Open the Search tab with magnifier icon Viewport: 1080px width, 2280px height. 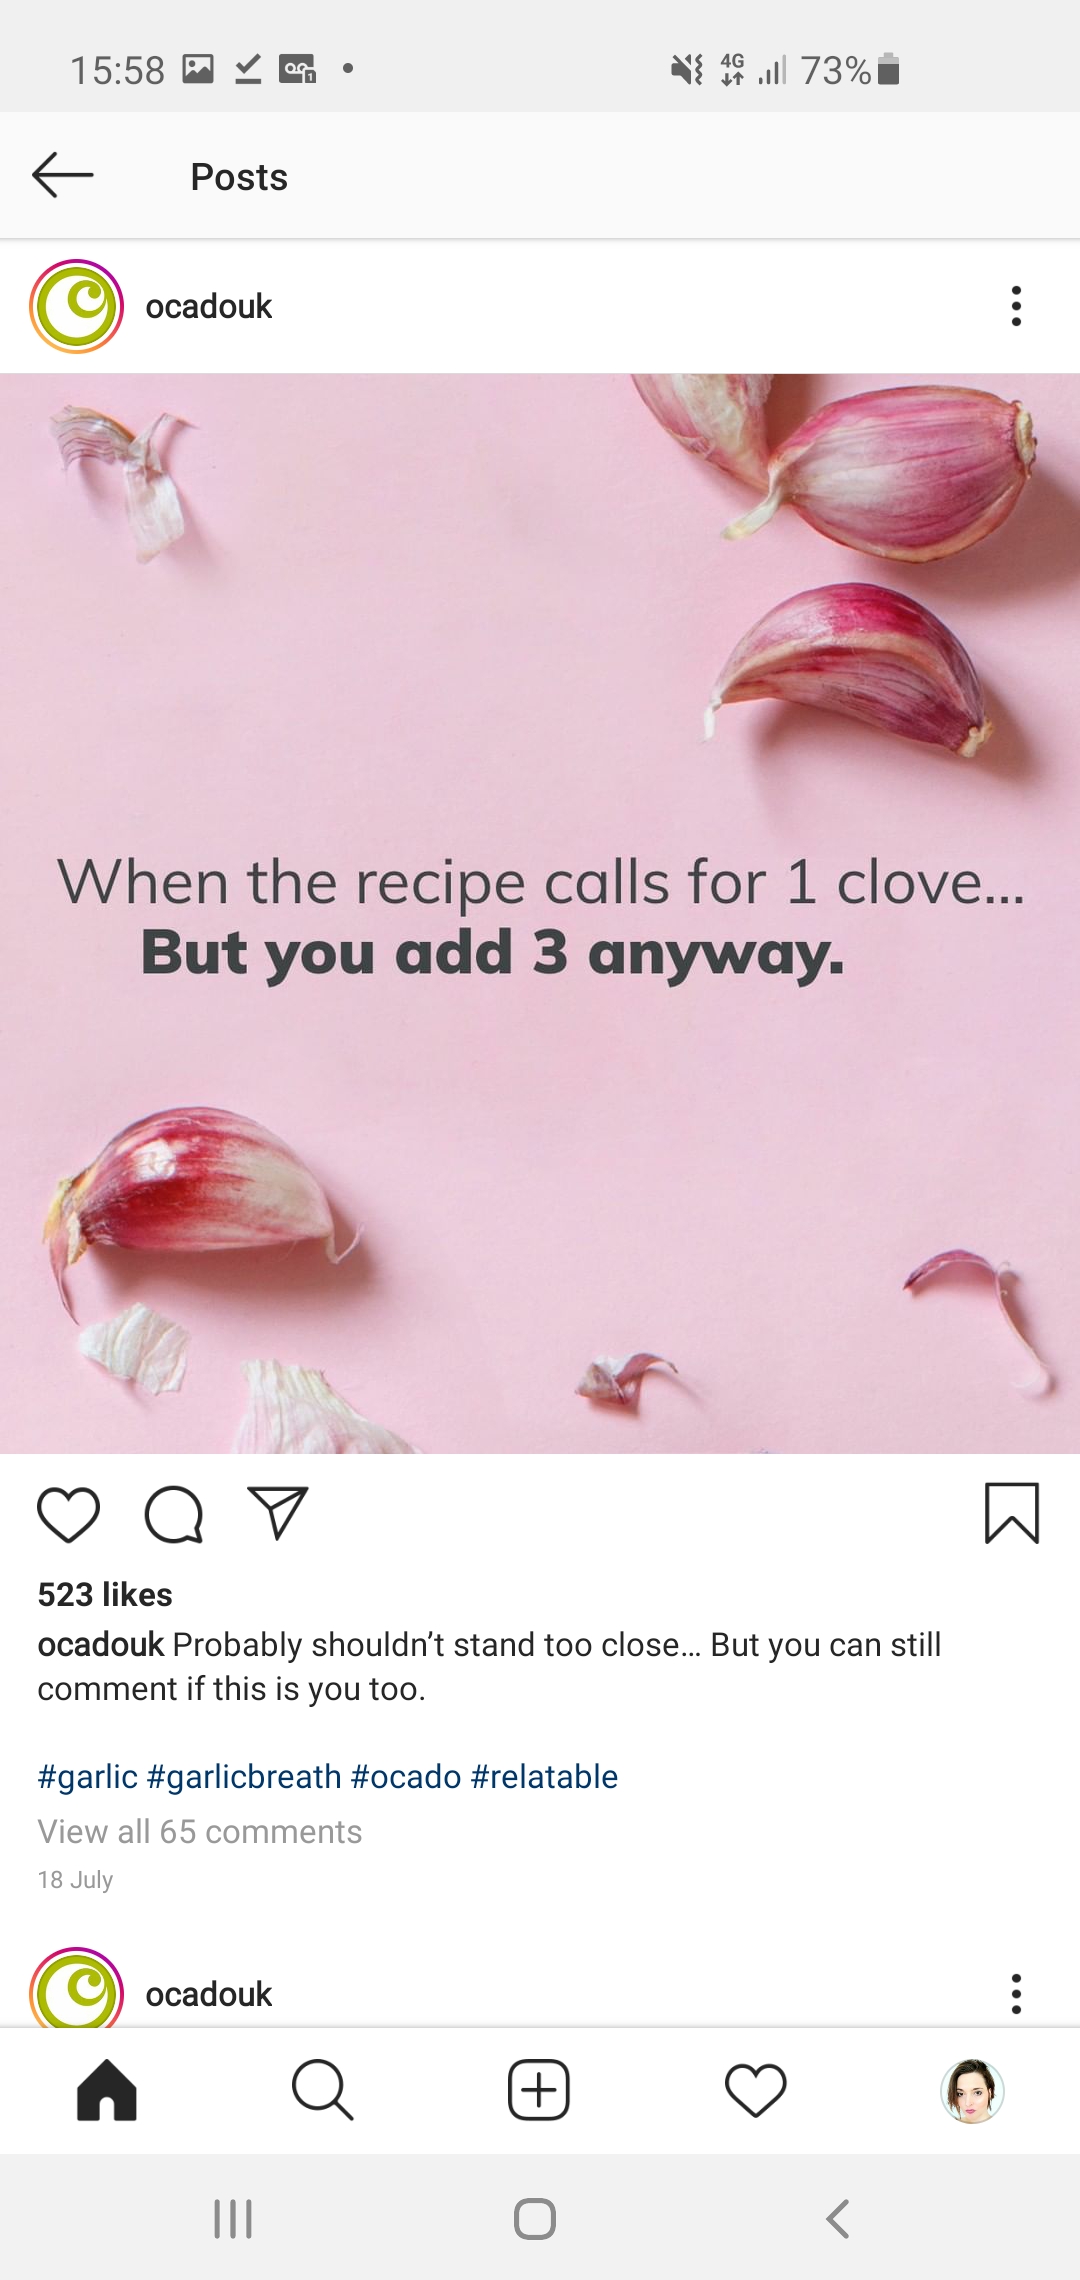tap(322, 2090)
